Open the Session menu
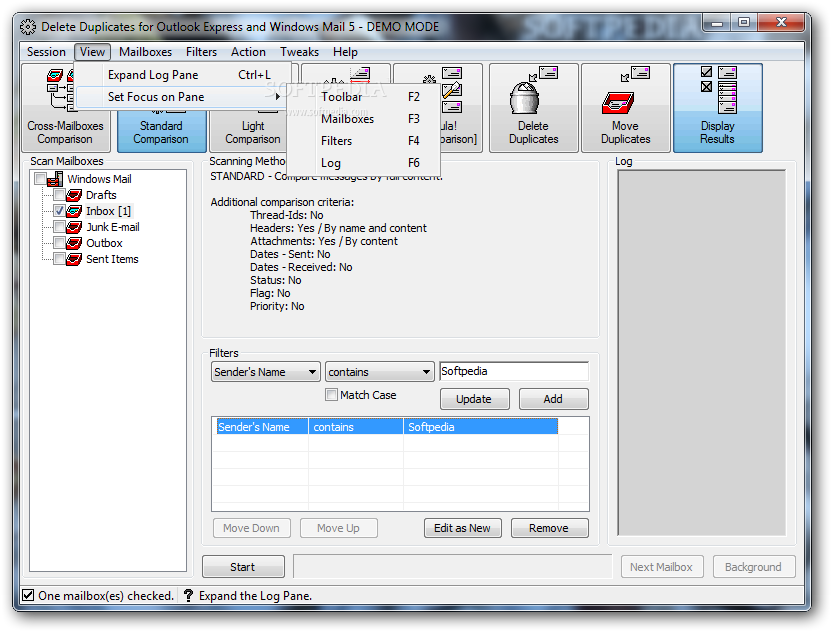The width and height of the screenshot is (832, 632). point(46,52)
